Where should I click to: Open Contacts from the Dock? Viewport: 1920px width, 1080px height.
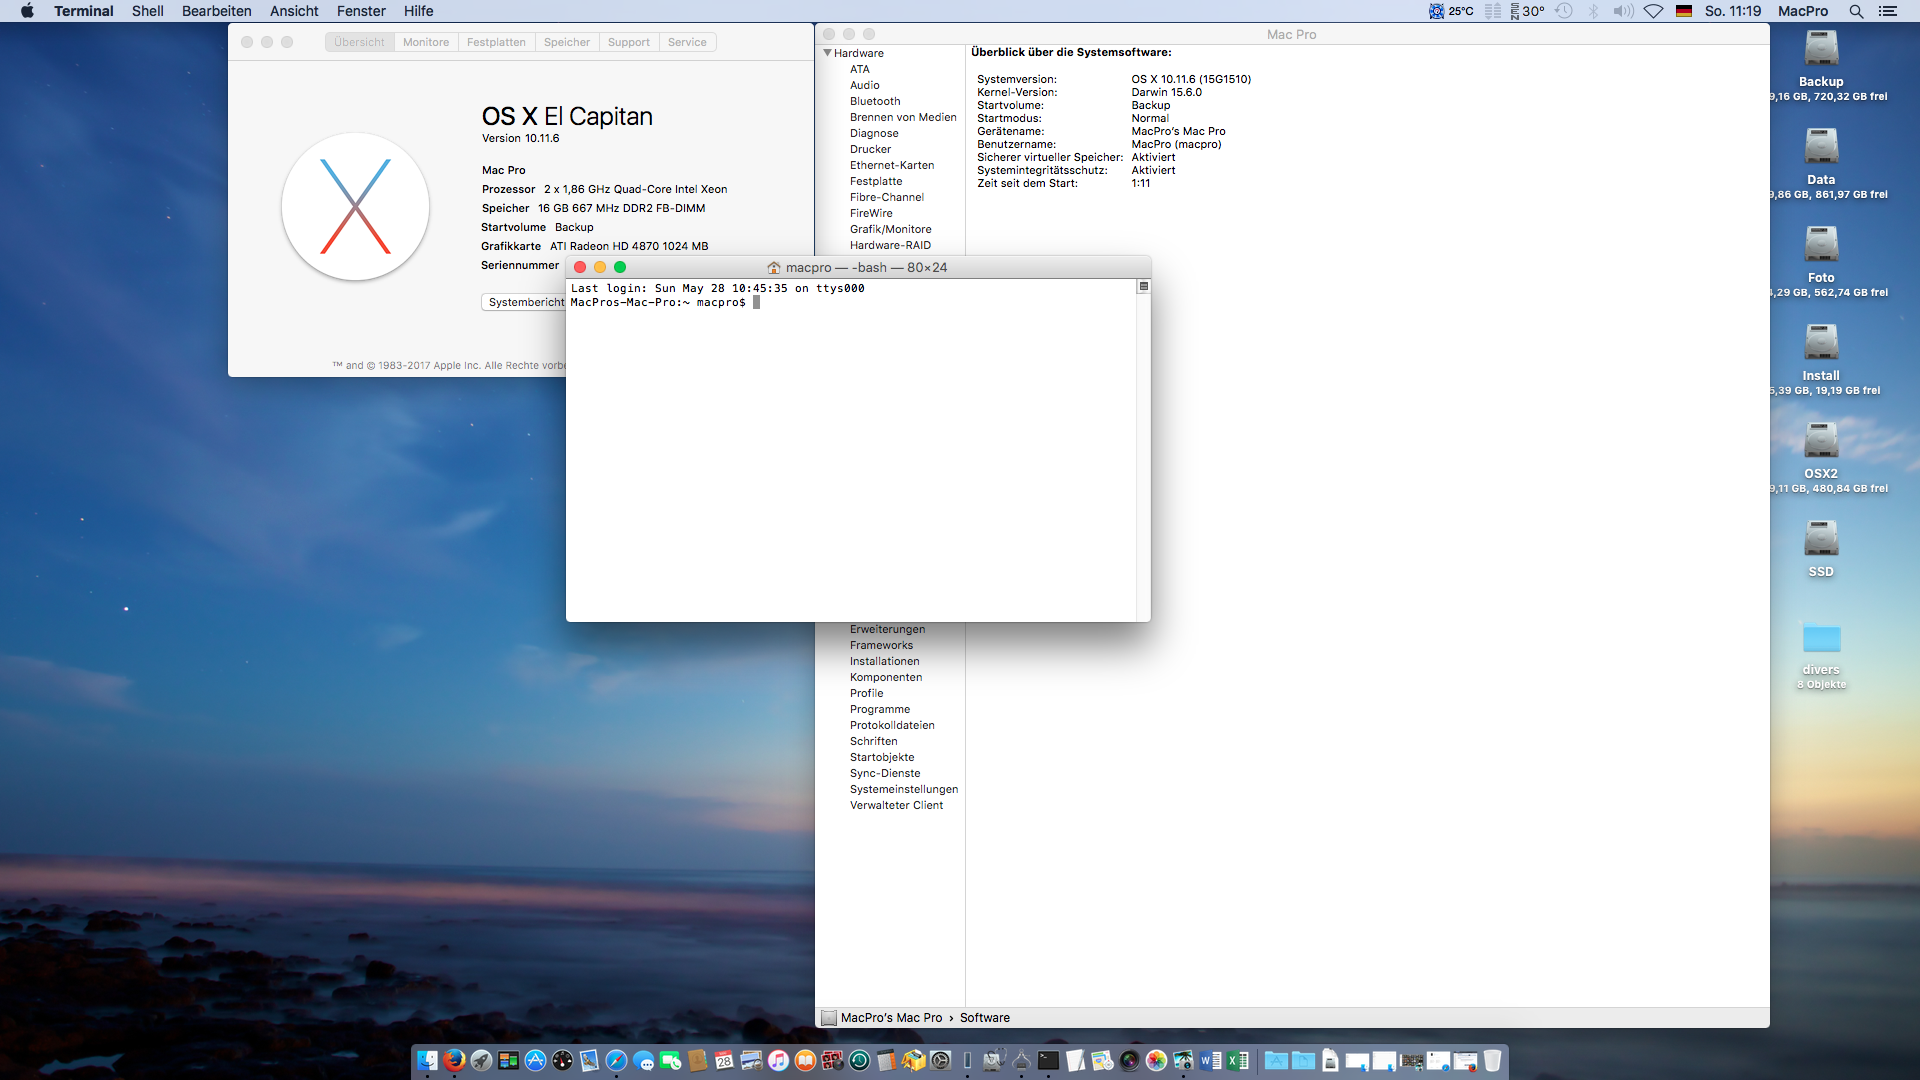point(697,1060)
